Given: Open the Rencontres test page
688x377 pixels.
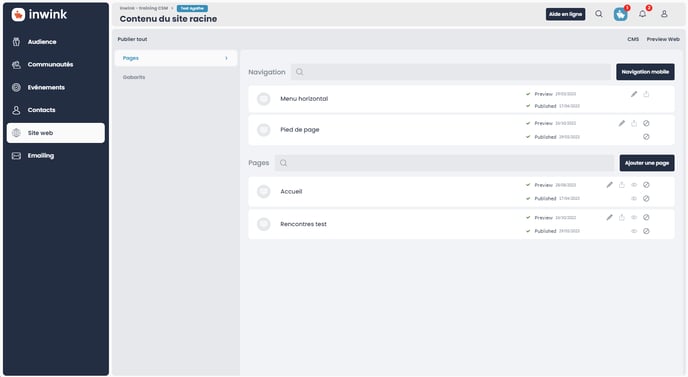Looking at the screenshot, I should click(303, 224).
